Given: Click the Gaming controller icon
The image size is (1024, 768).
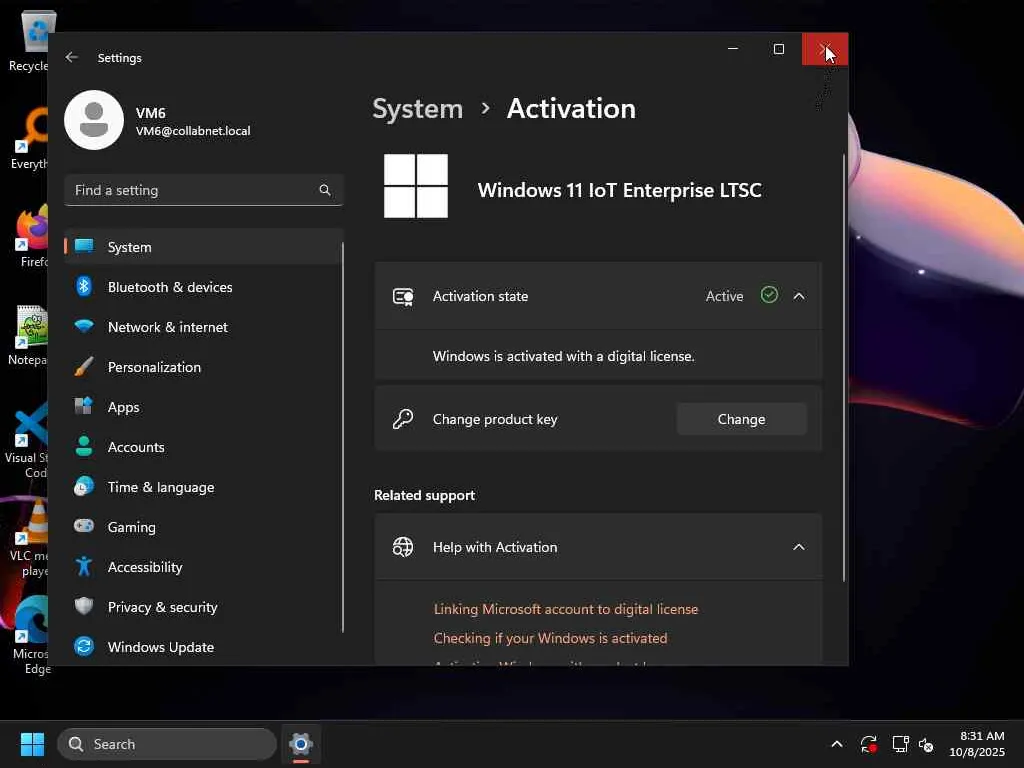Looking at the screenshot, I should pyautogui.click(x=84, y=526).
